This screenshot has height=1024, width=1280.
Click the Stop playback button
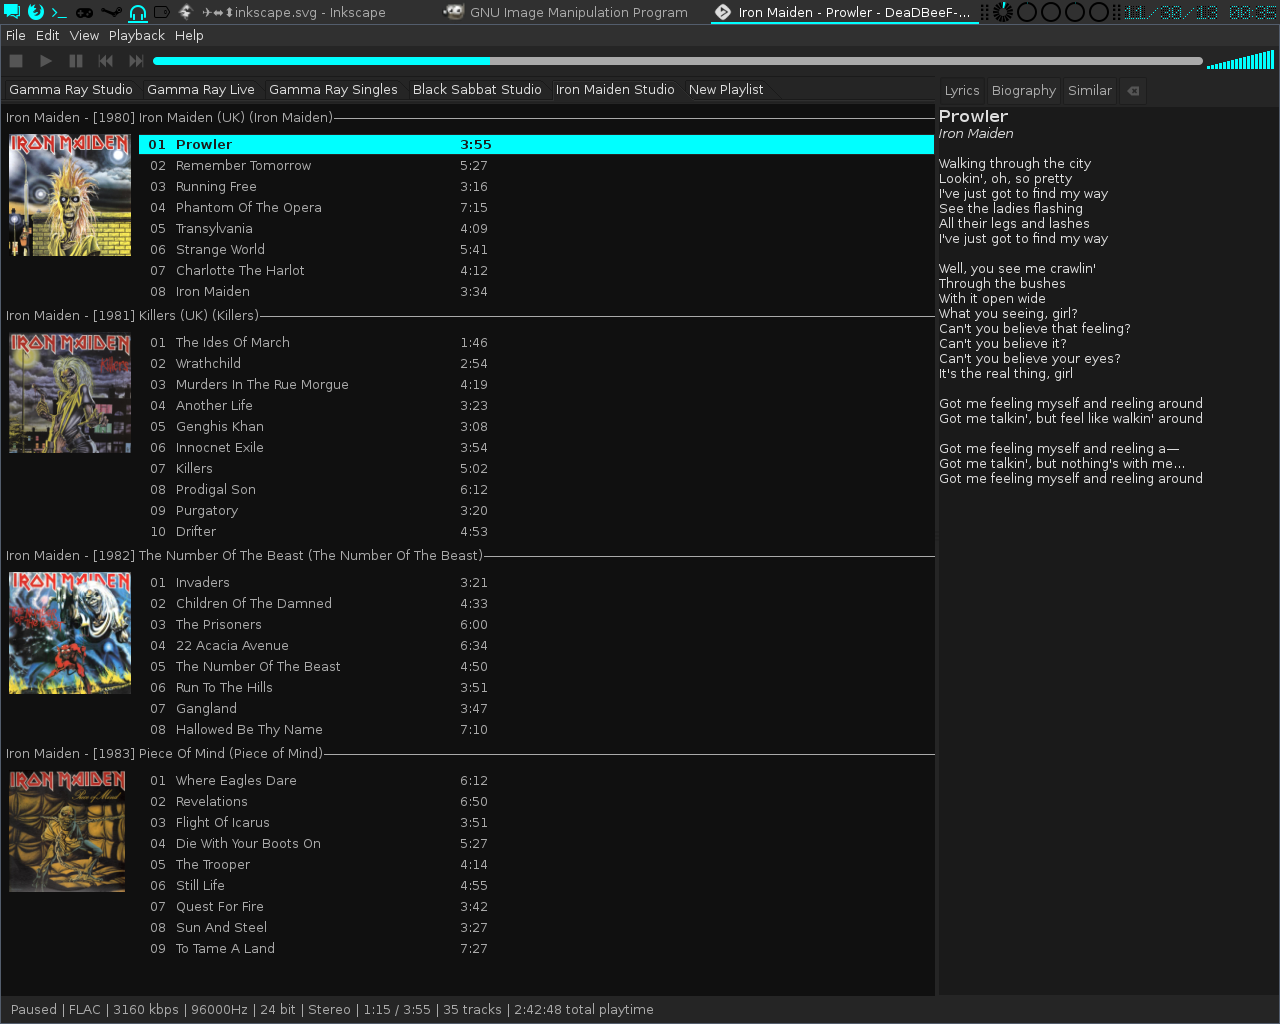click(x=16, y=61)
